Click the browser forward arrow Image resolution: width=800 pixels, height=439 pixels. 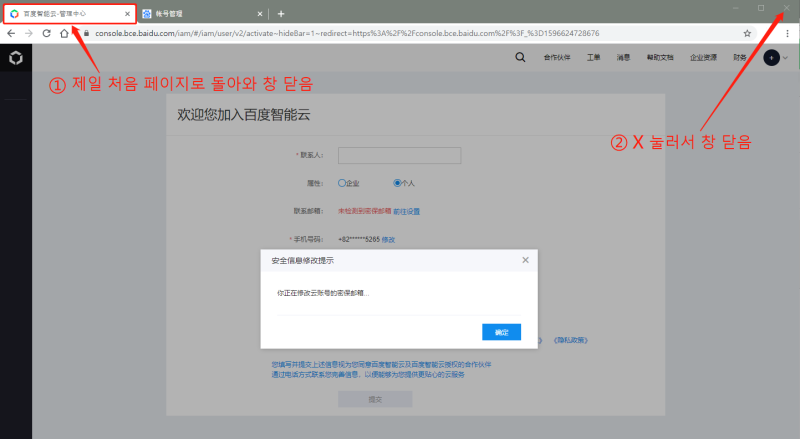pos(29,33)
